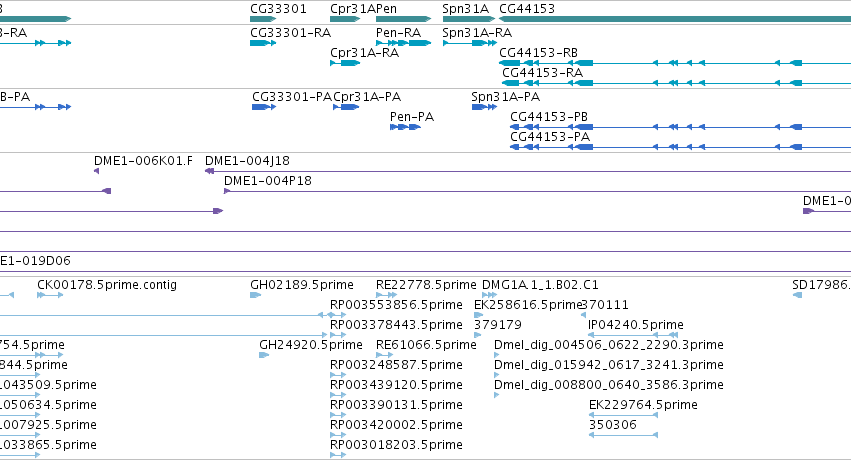Select the CG33301-RA transcript label
The width and height of the screenshot is (851, 460).
pyautogui.click(x=290, y=33)
